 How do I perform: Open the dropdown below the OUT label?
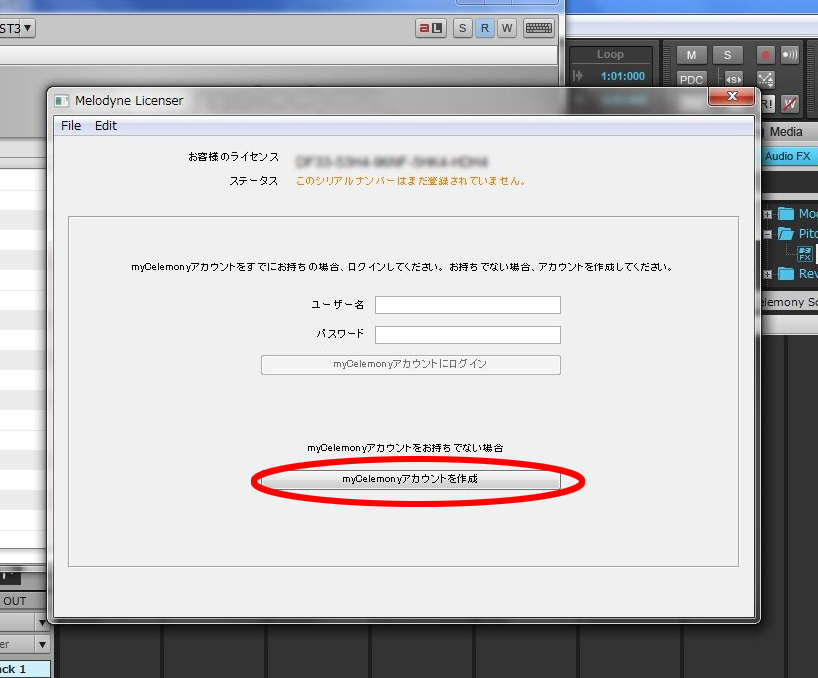click(42, 623)
